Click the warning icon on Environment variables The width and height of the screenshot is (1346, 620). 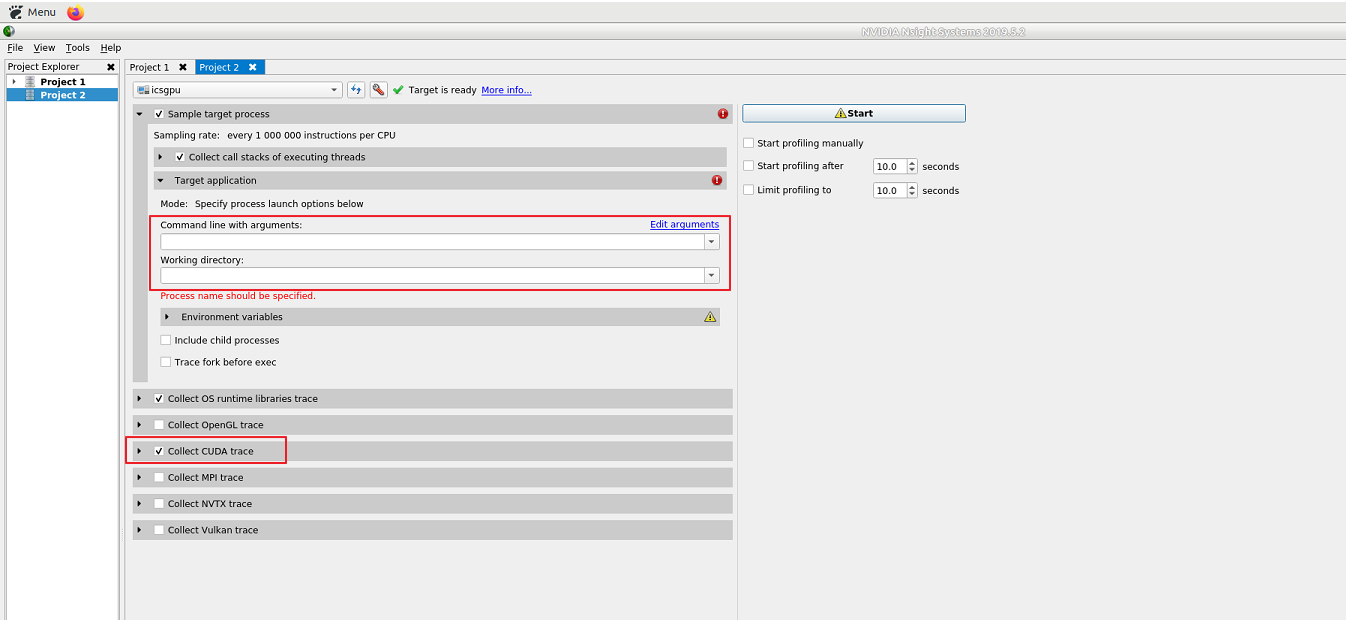[x=710, y=317]
